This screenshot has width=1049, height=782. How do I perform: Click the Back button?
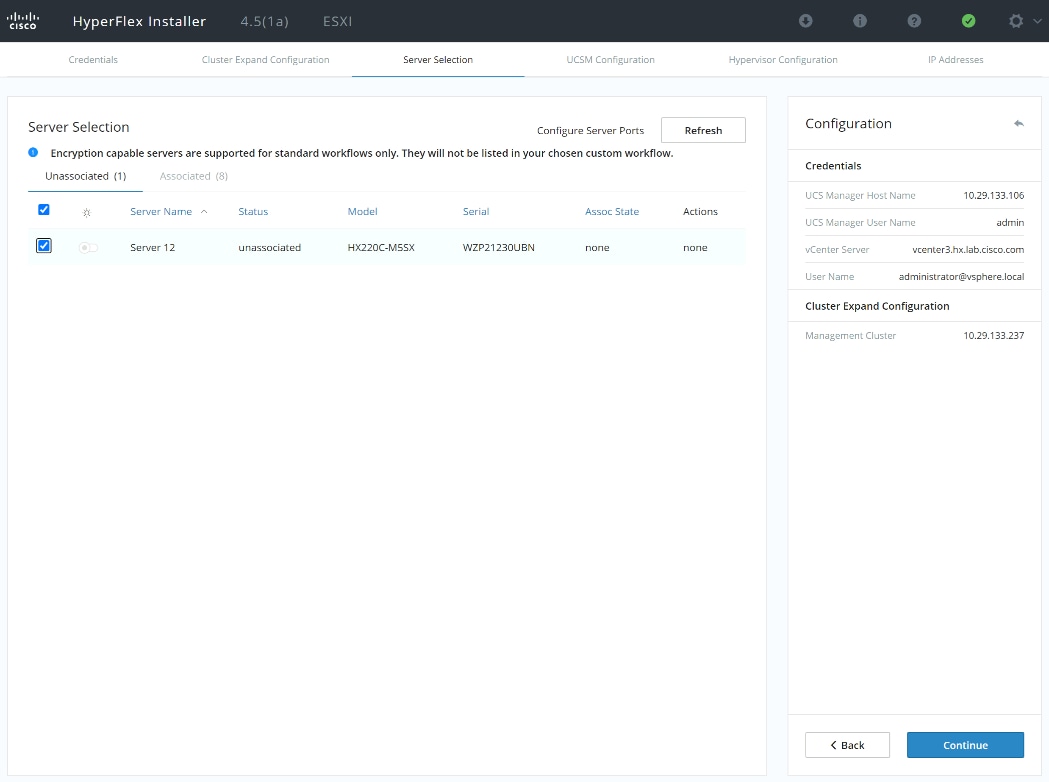tap(847, 745)
